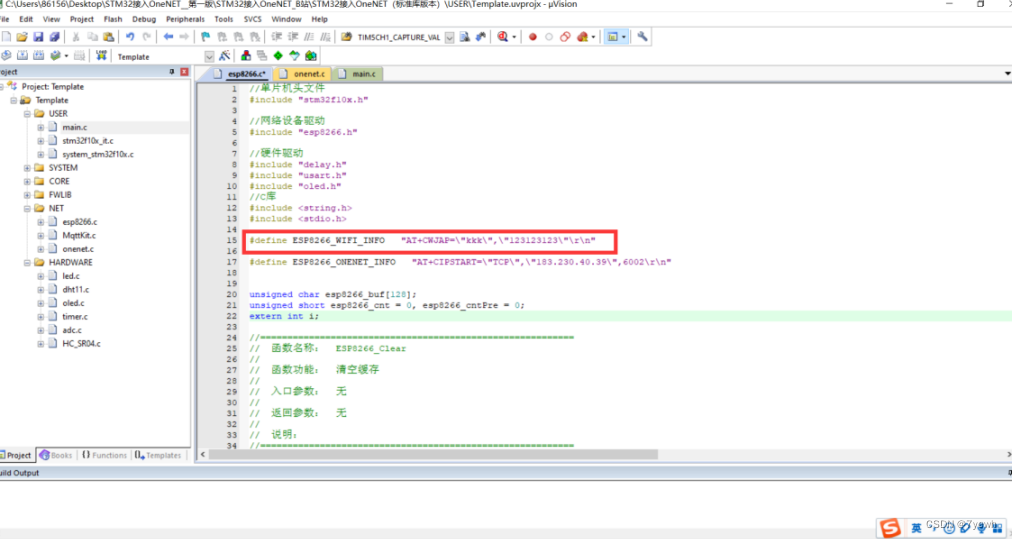Select the esp8266.c* editor tab
1012x539 pixels.
239,74
